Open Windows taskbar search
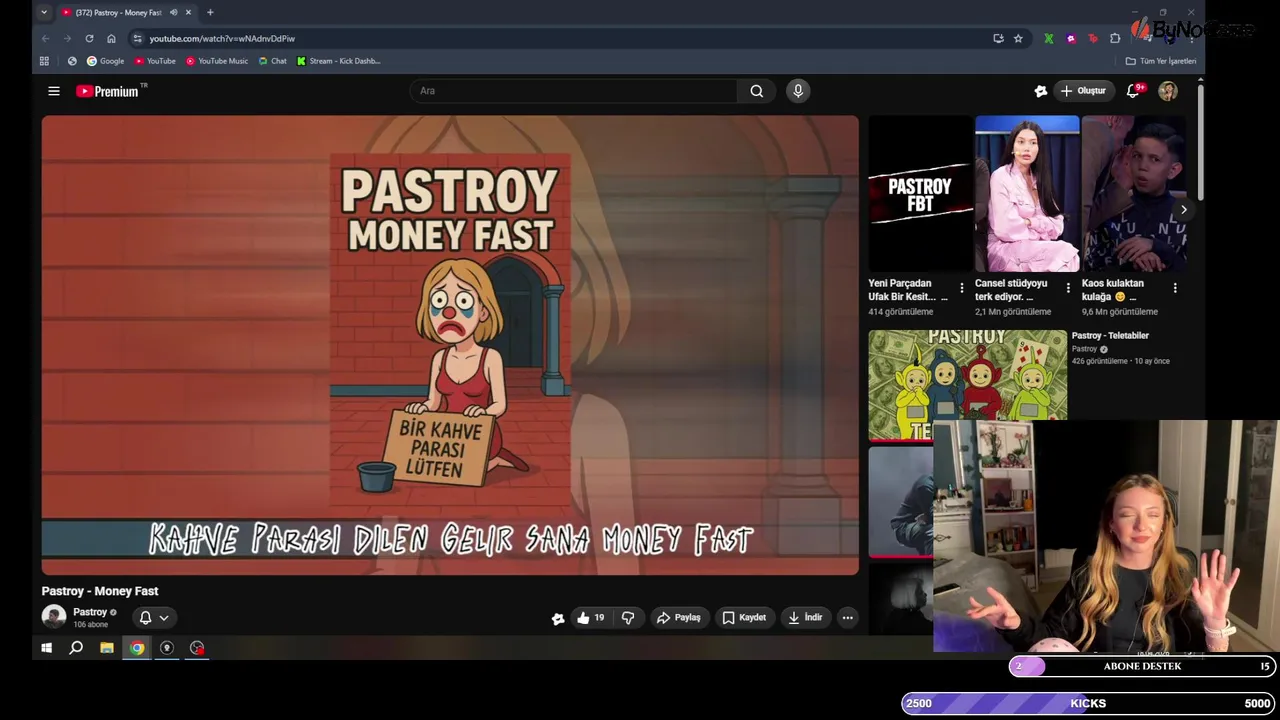 (76, 648)
